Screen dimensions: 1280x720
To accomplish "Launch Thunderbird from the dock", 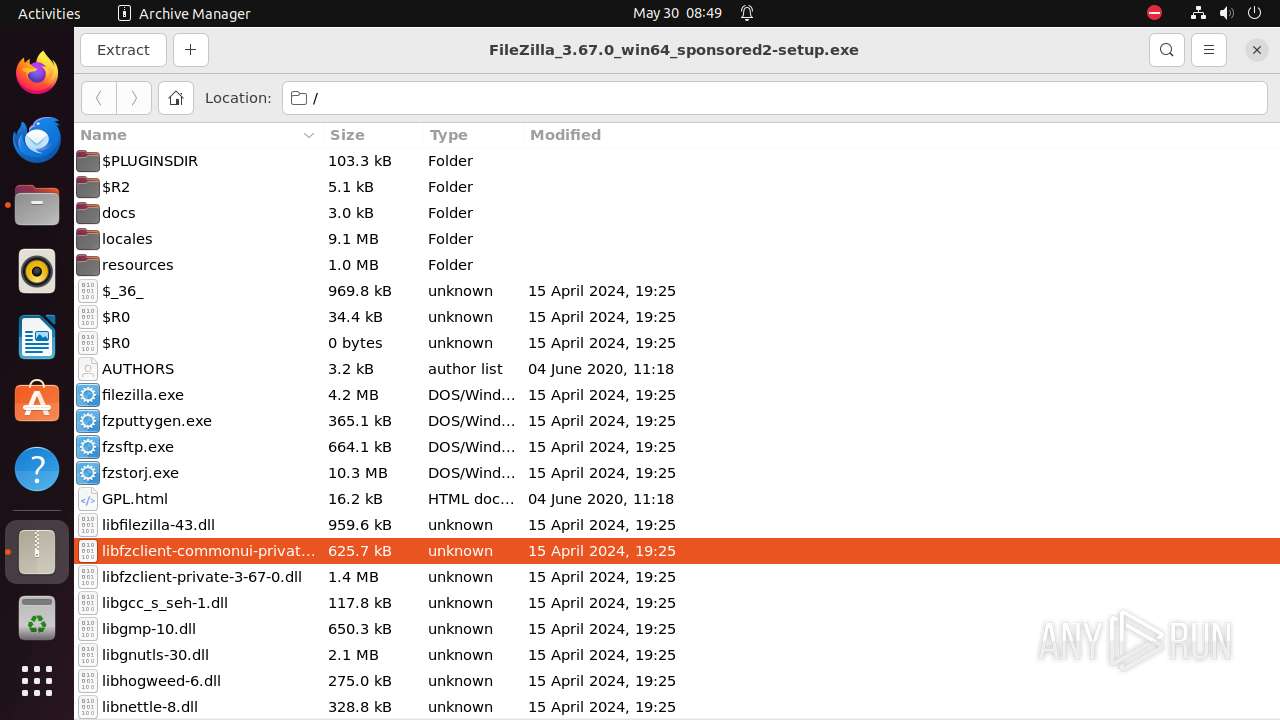I will [37, 139].
